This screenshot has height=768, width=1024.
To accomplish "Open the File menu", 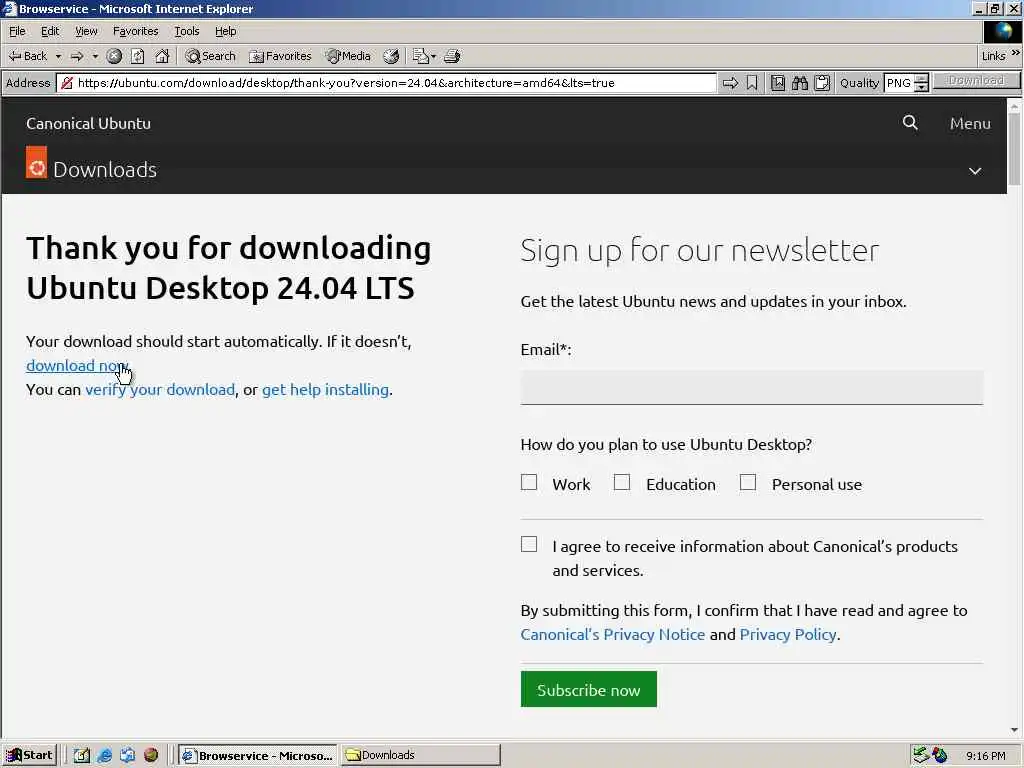I will point(17,31).
